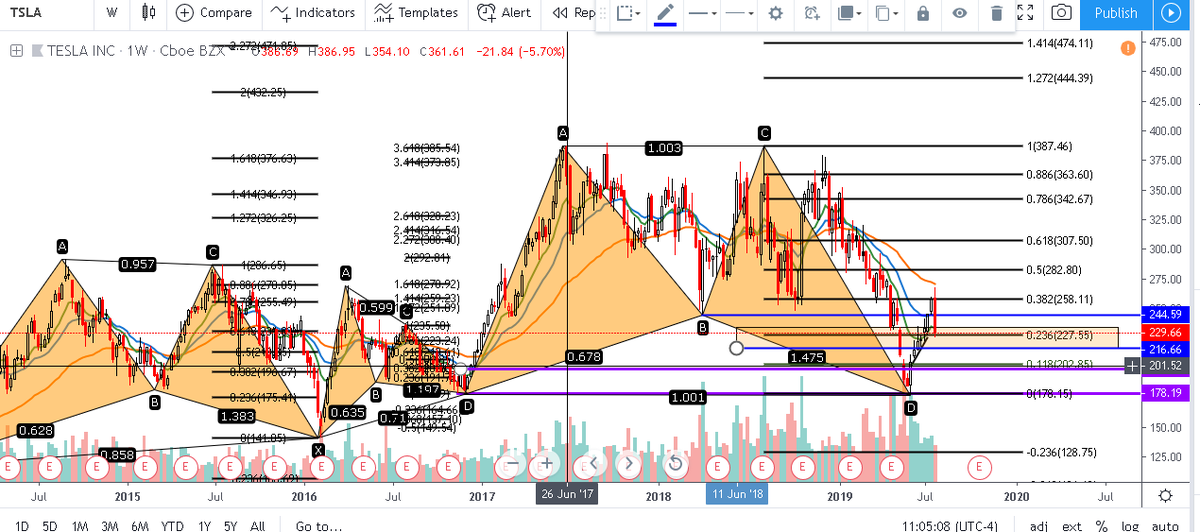The width and height of the screenshot is (1200, 532).
Task: Select the 1M time range
Action: click(81, 524)
